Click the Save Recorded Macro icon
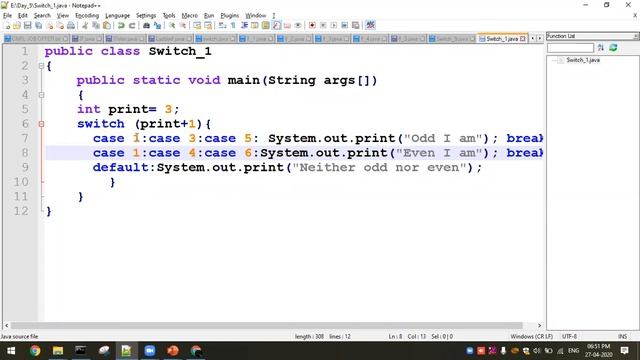 click(356, 25)
